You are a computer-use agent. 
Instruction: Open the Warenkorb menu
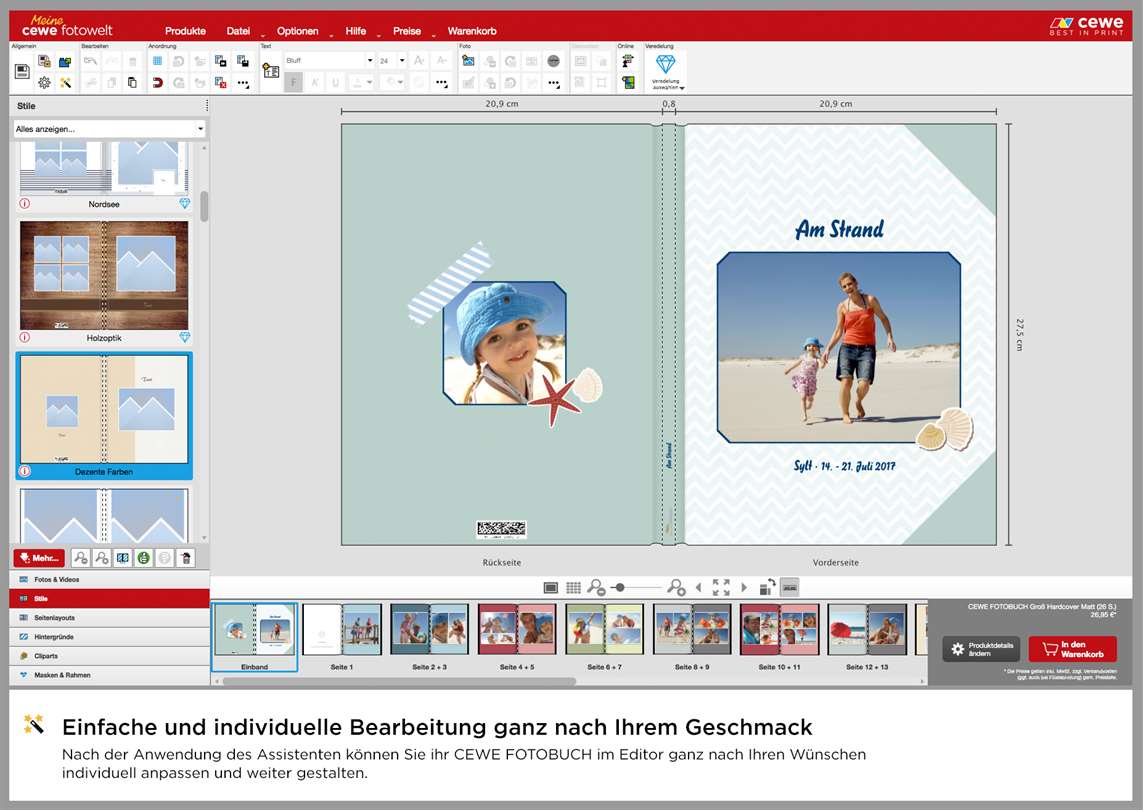(472, 31)
